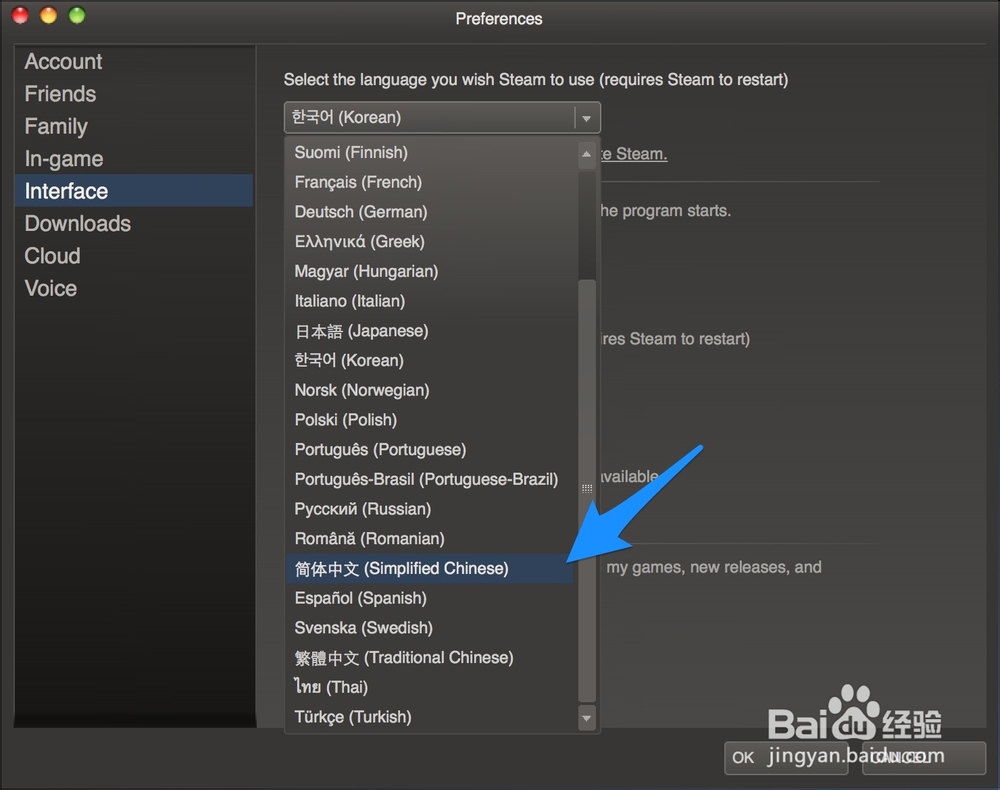Choose Italiano (Italian) from the list
This screenshot has height=790, width=1000.
pyautogui.click(x=431, y=301)
